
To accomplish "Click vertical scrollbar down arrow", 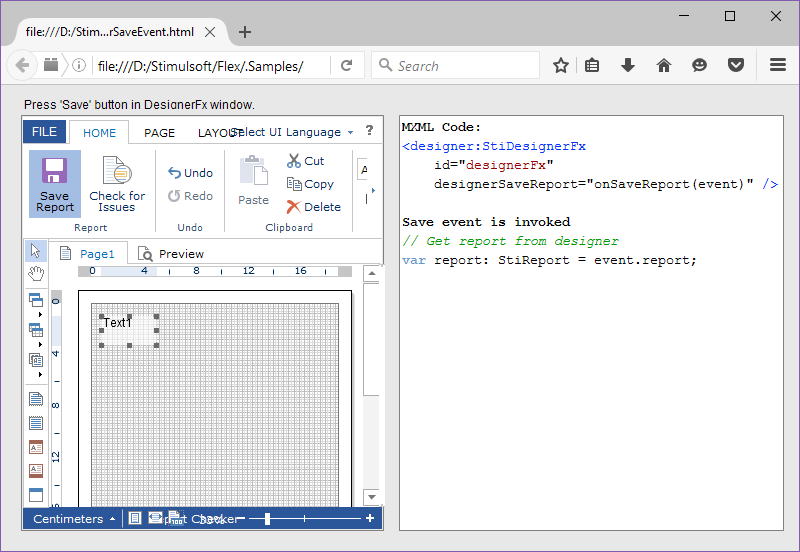I will click(x=372, y=496).
